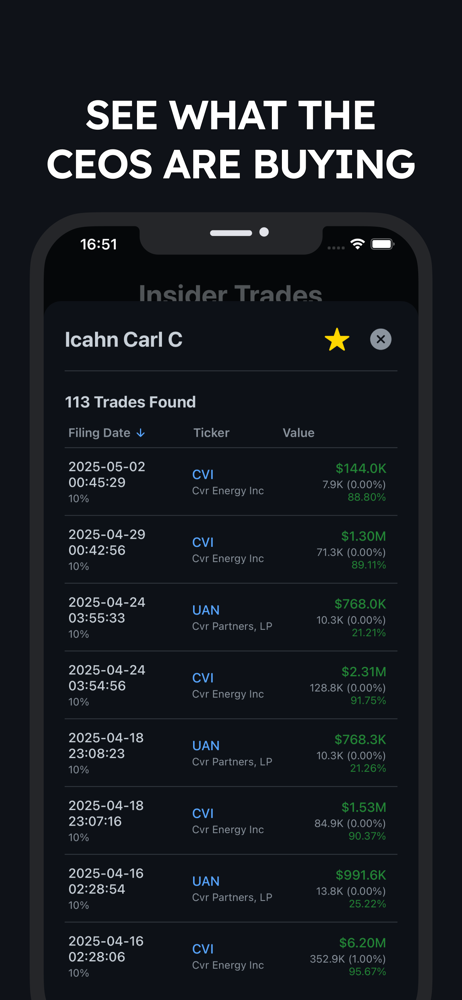This screenshot has width=462, height=1000.
Task: Click the Ticker column header
Action: coord(211,433)
